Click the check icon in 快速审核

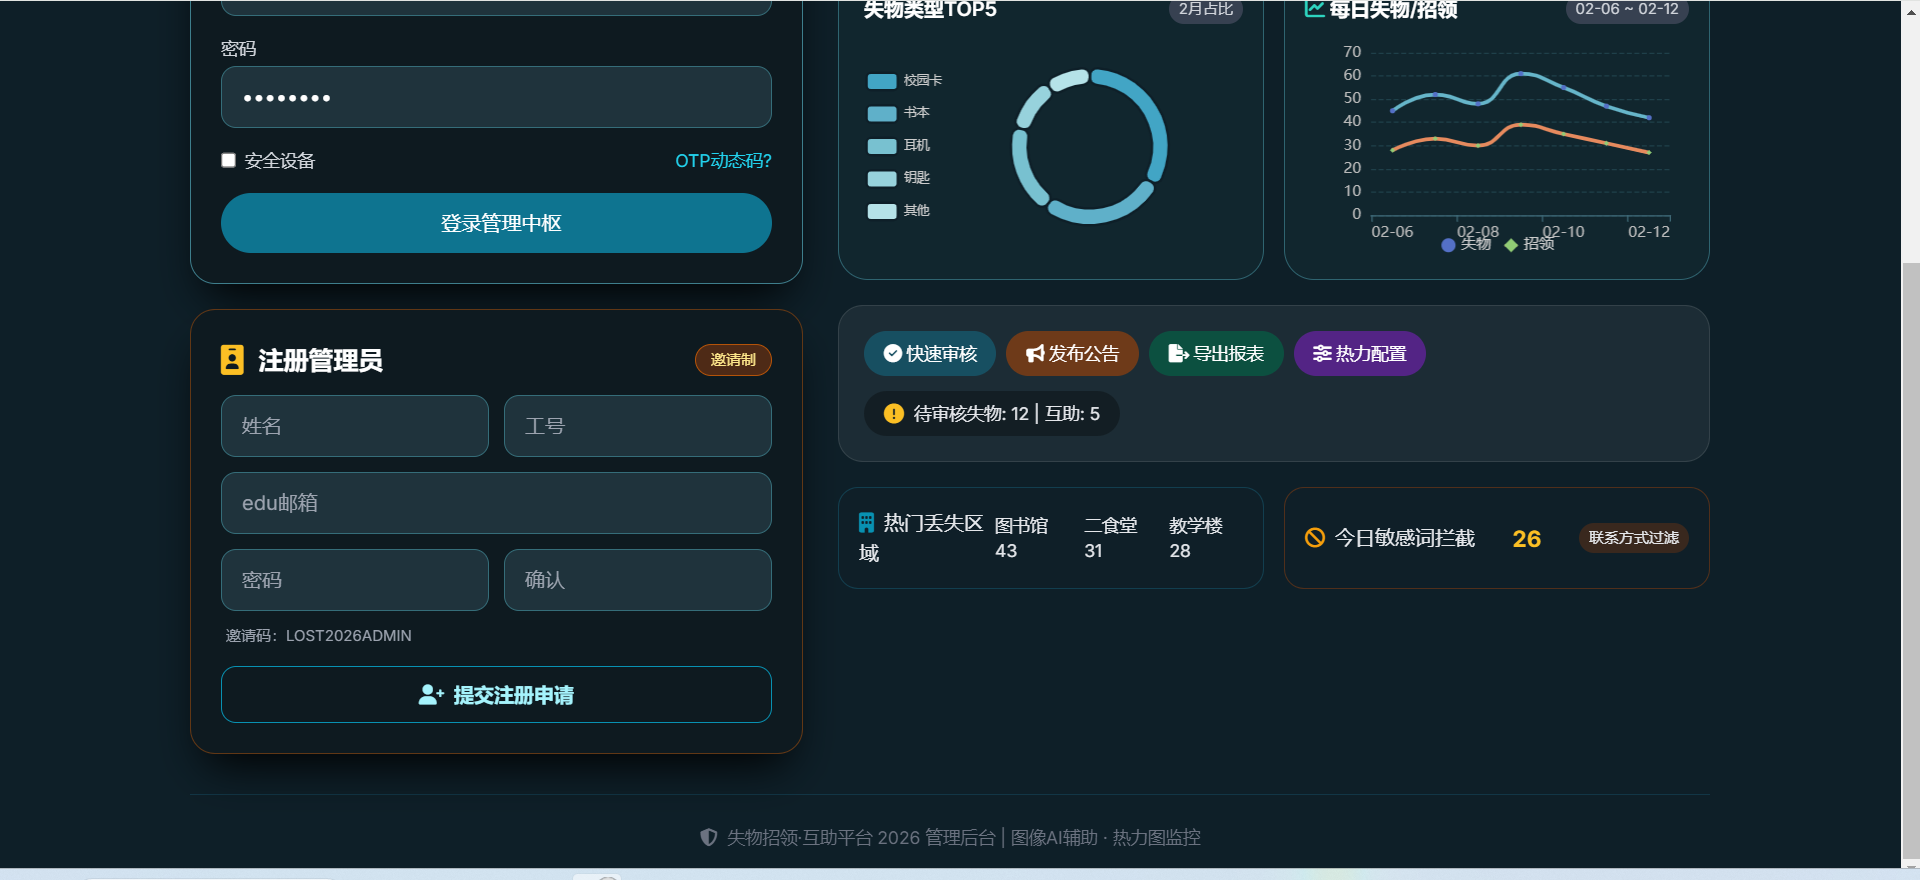pyautogui.click(x=893, y=353)
